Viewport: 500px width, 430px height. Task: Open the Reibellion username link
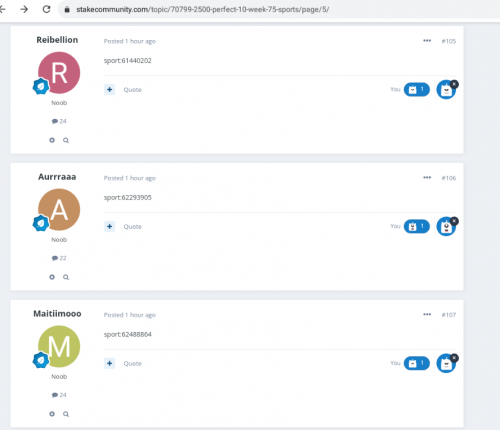(57, 40)
